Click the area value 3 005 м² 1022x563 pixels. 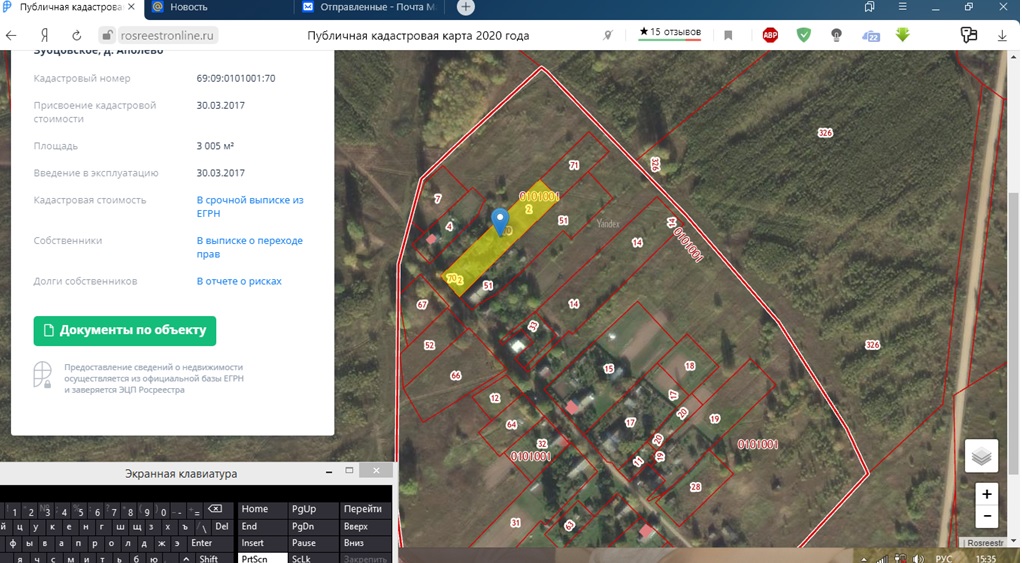coord(215,146)
